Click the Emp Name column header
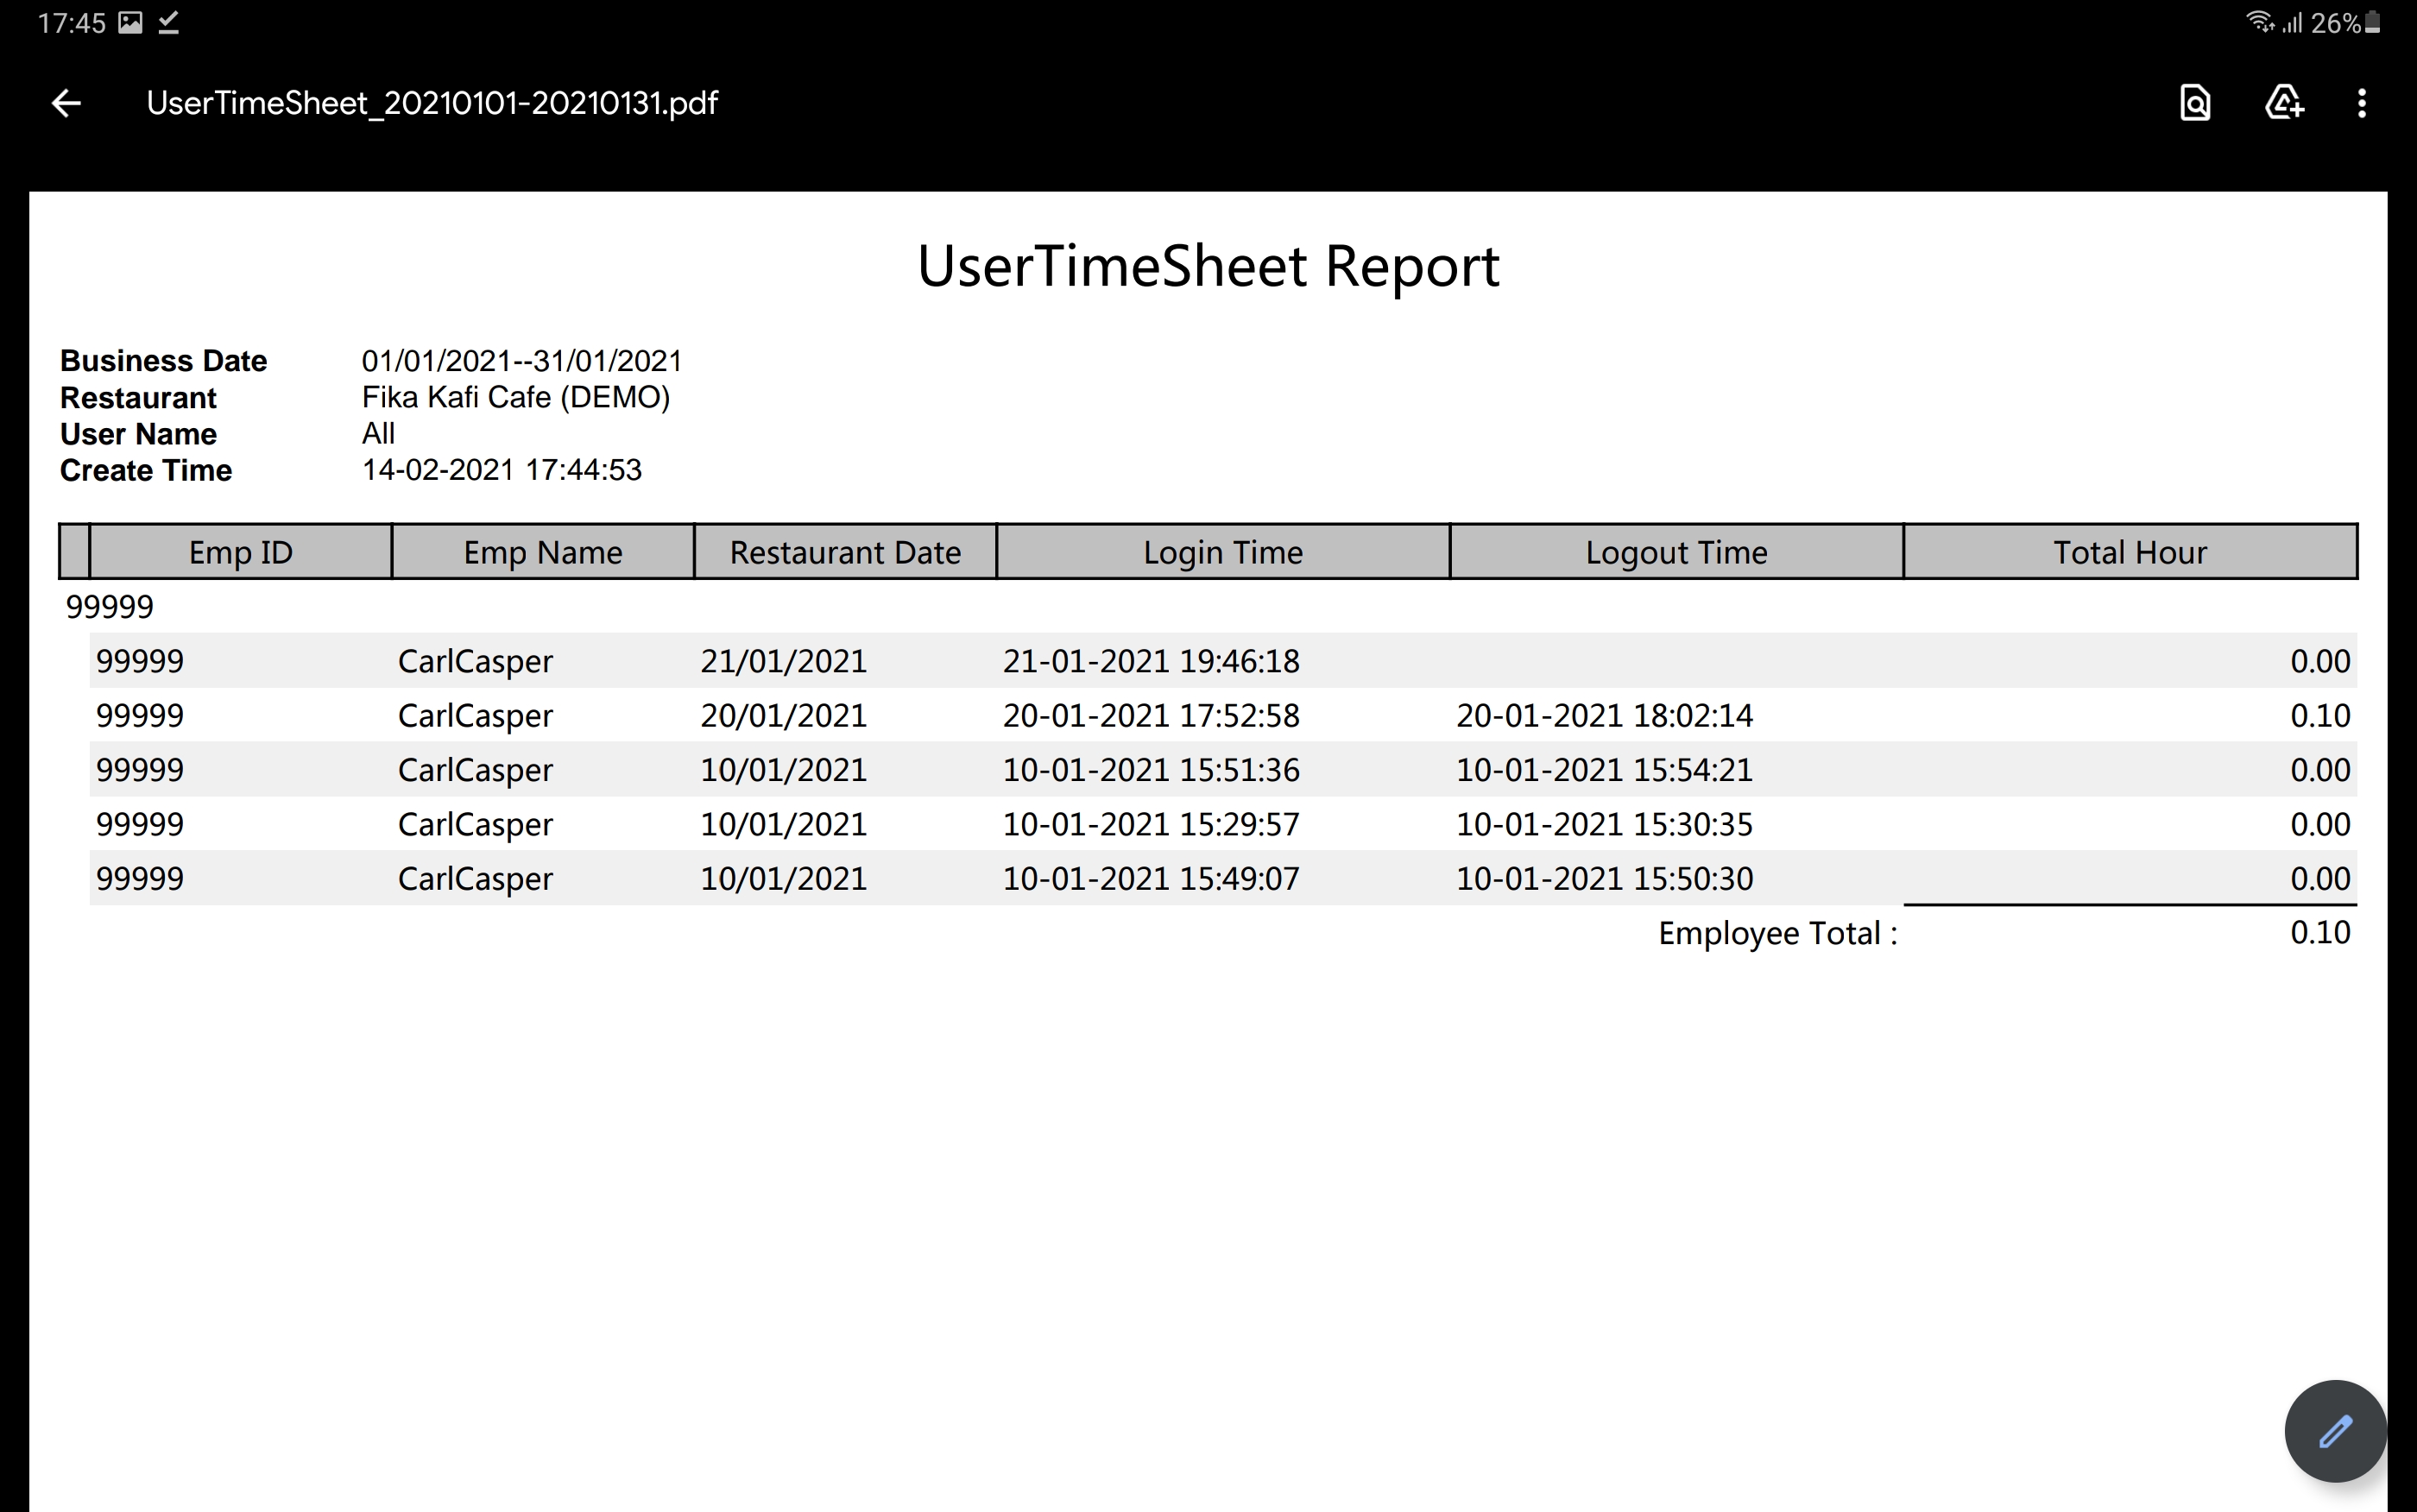This screenshot has width=2417, height=1512. (542, 552)
